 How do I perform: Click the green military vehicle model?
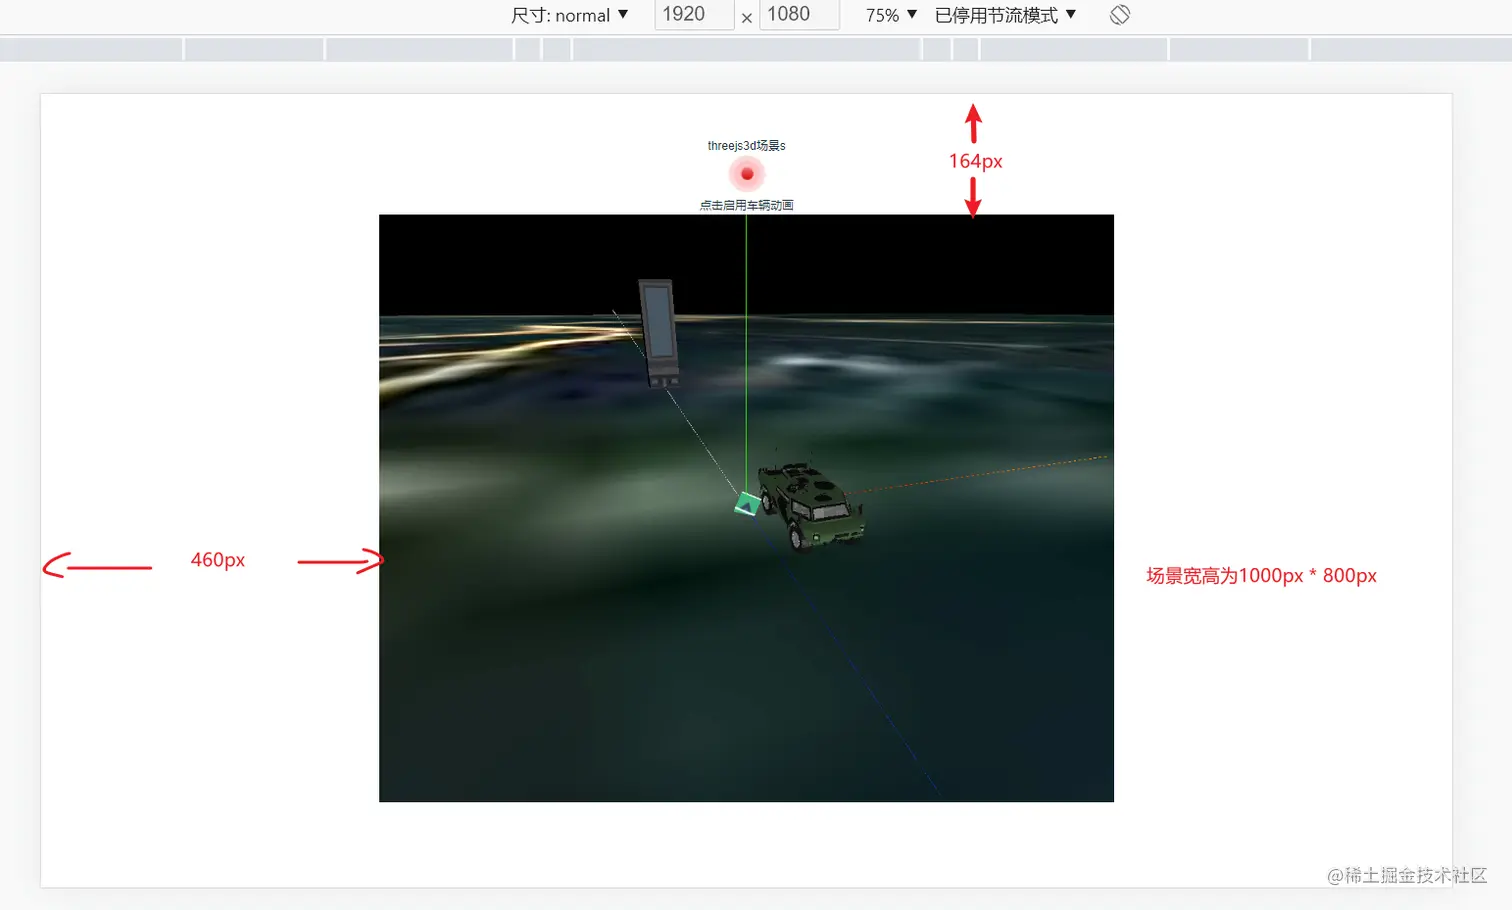pos(811,504)
